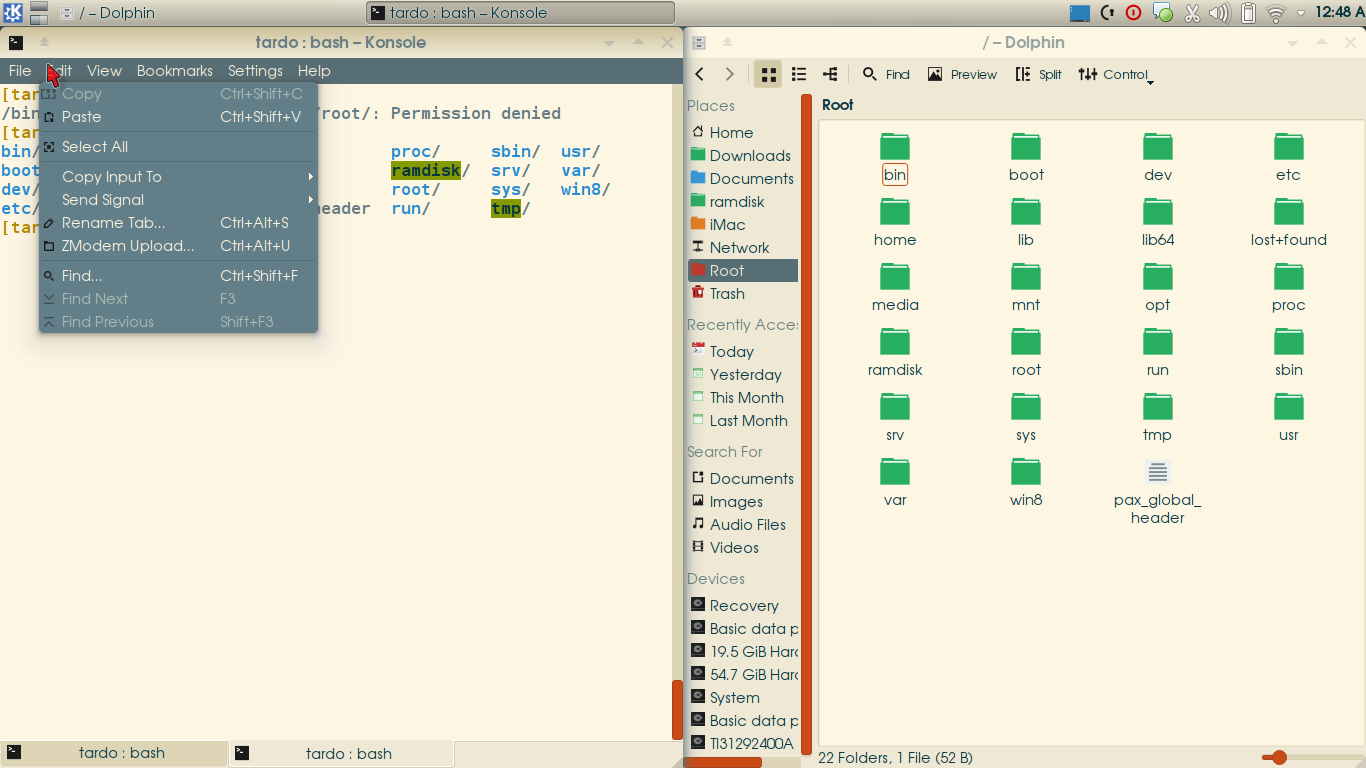Open the Control dropdown menu in Dolphin

pyautogui.click(x=1116, y=74)
